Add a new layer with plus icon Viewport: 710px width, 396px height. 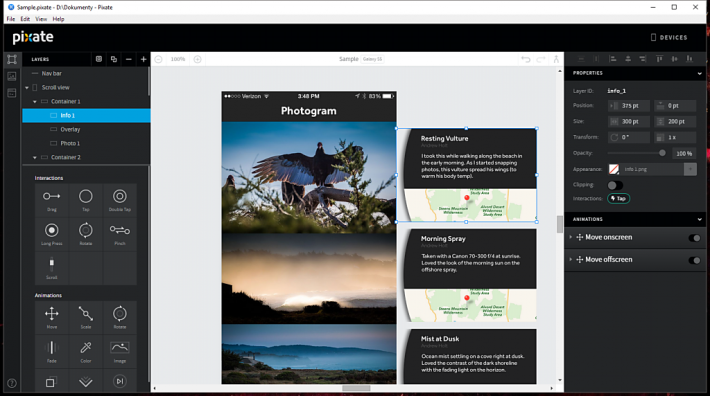144,59
